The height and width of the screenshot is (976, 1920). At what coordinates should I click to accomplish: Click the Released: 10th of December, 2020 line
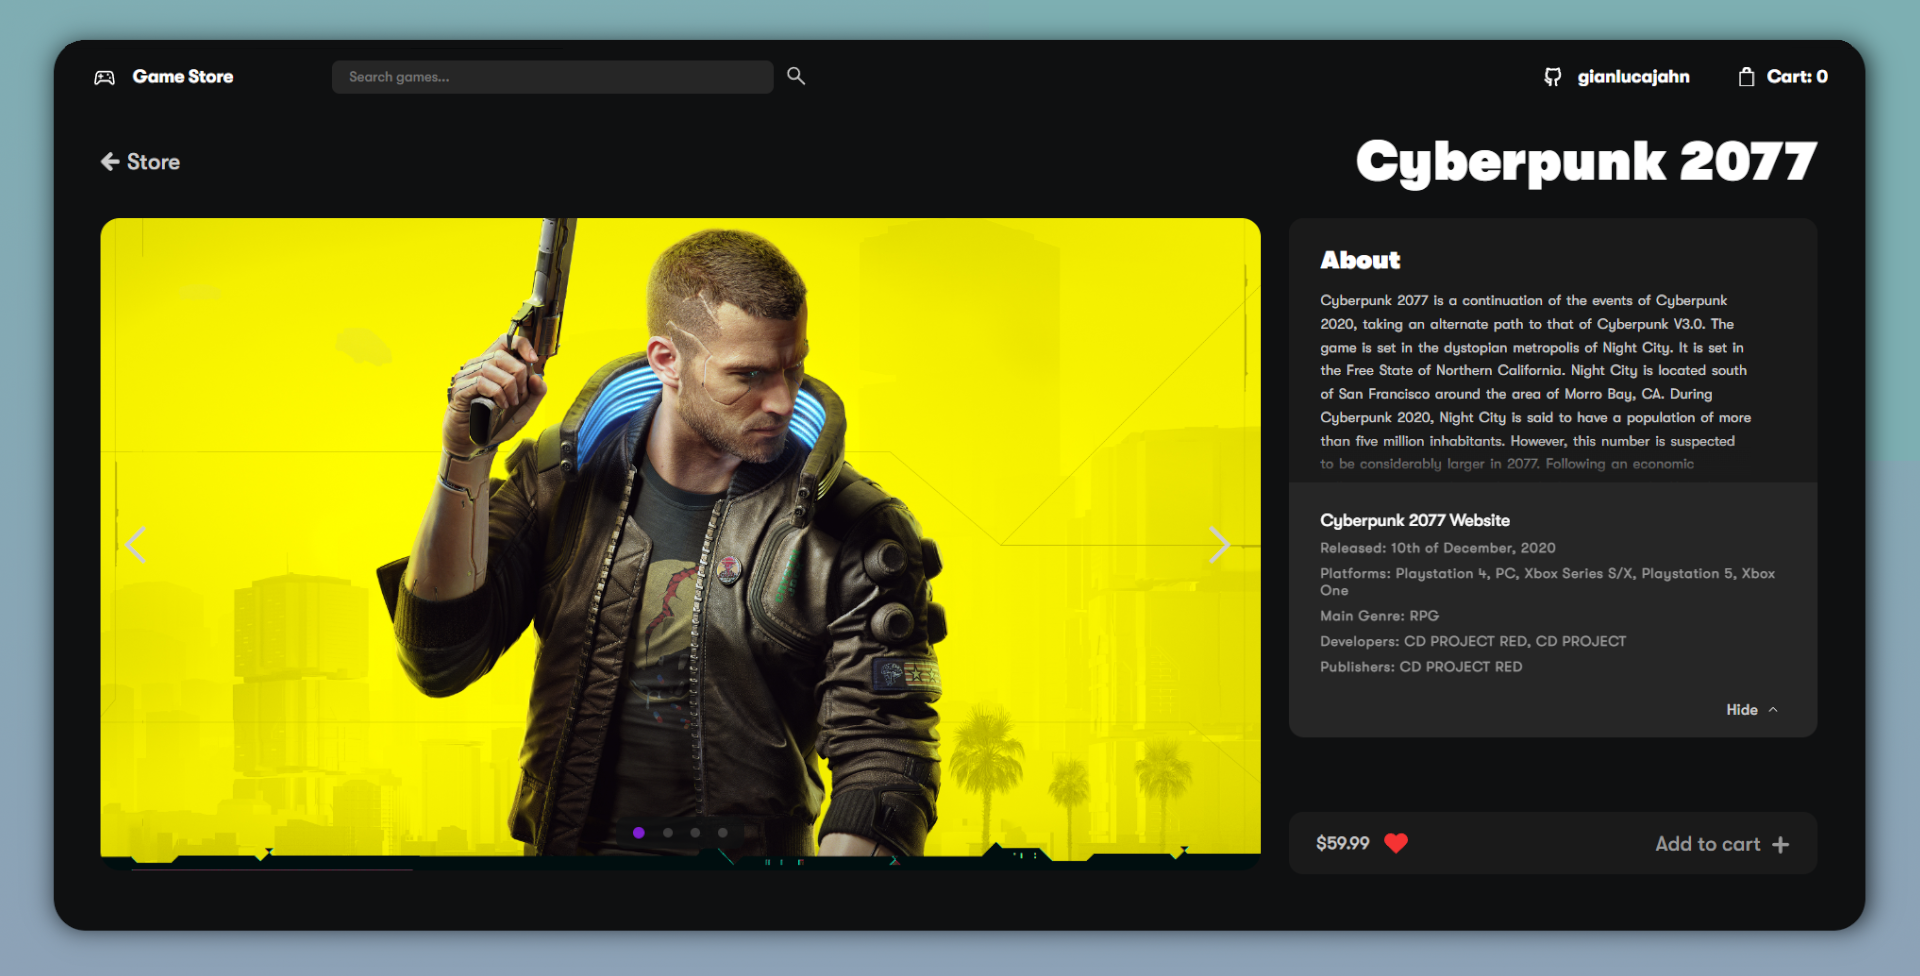[x=1438, y=548]
